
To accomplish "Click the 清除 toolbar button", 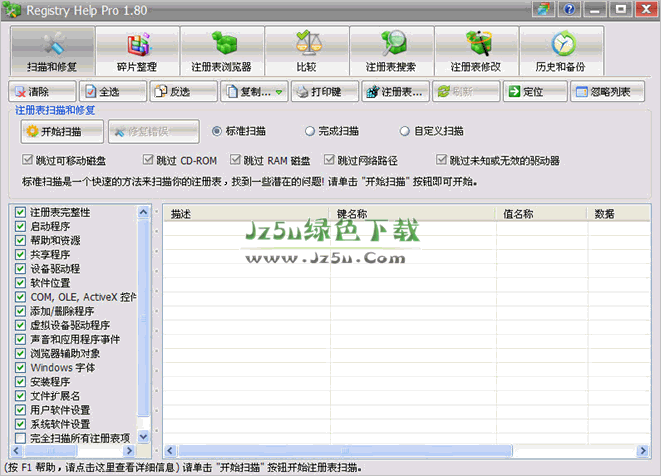I will tap(42, 91).
